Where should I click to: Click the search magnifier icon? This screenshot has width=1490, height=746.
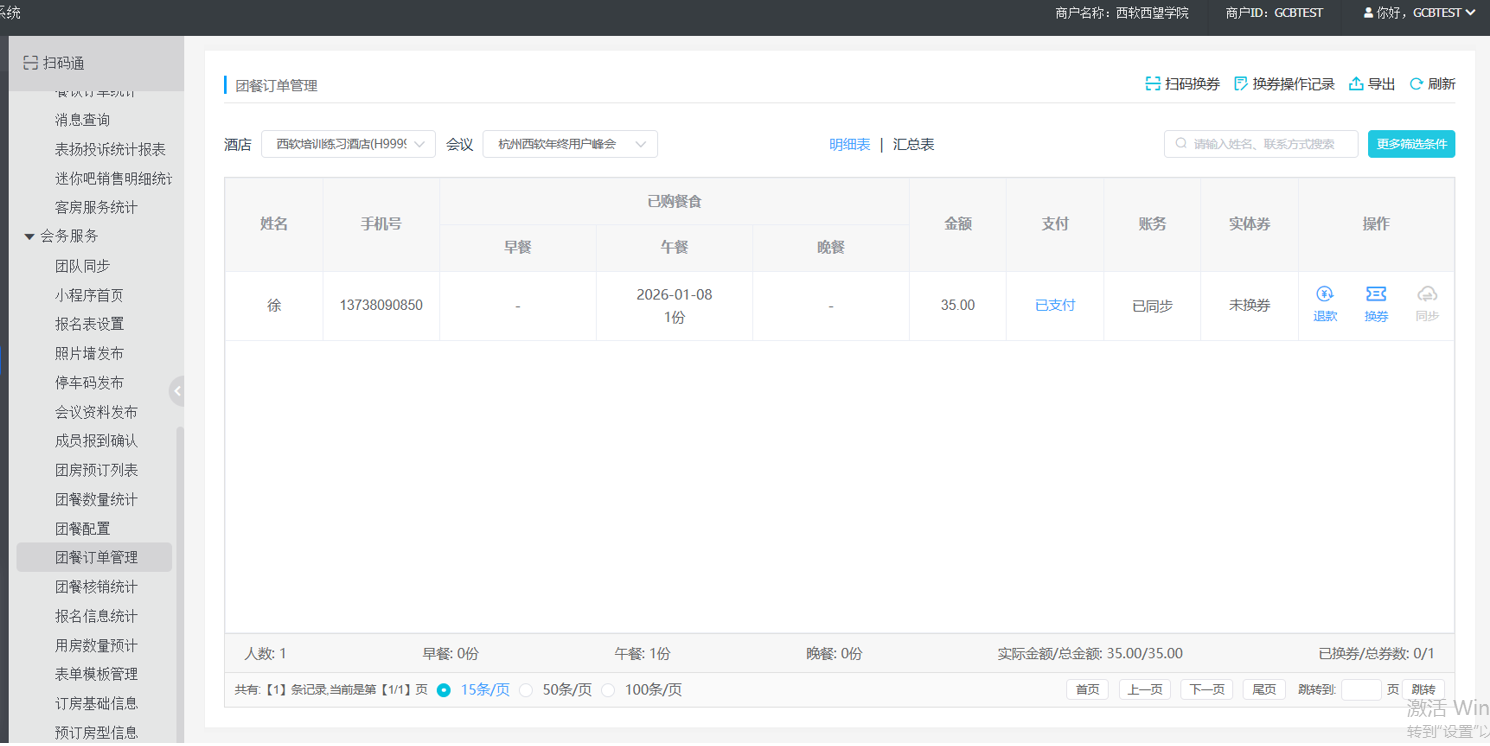[1181, 144]
